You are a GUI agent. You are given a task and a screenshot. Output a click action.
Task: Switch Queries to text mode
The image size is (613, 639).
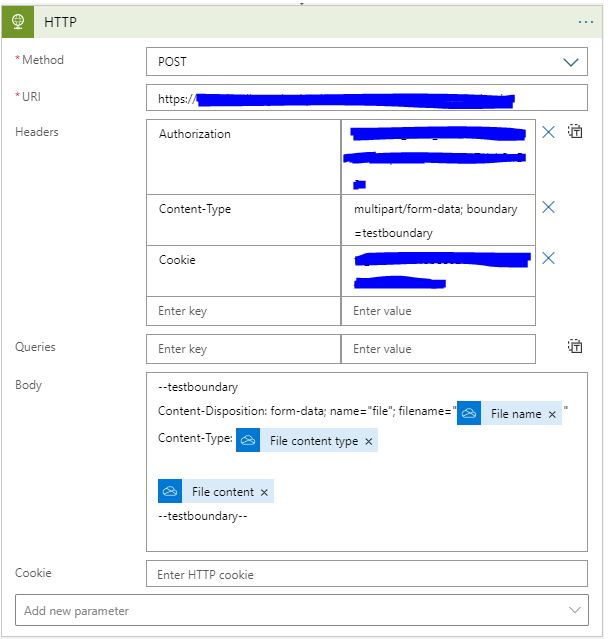tap(575, 346)
